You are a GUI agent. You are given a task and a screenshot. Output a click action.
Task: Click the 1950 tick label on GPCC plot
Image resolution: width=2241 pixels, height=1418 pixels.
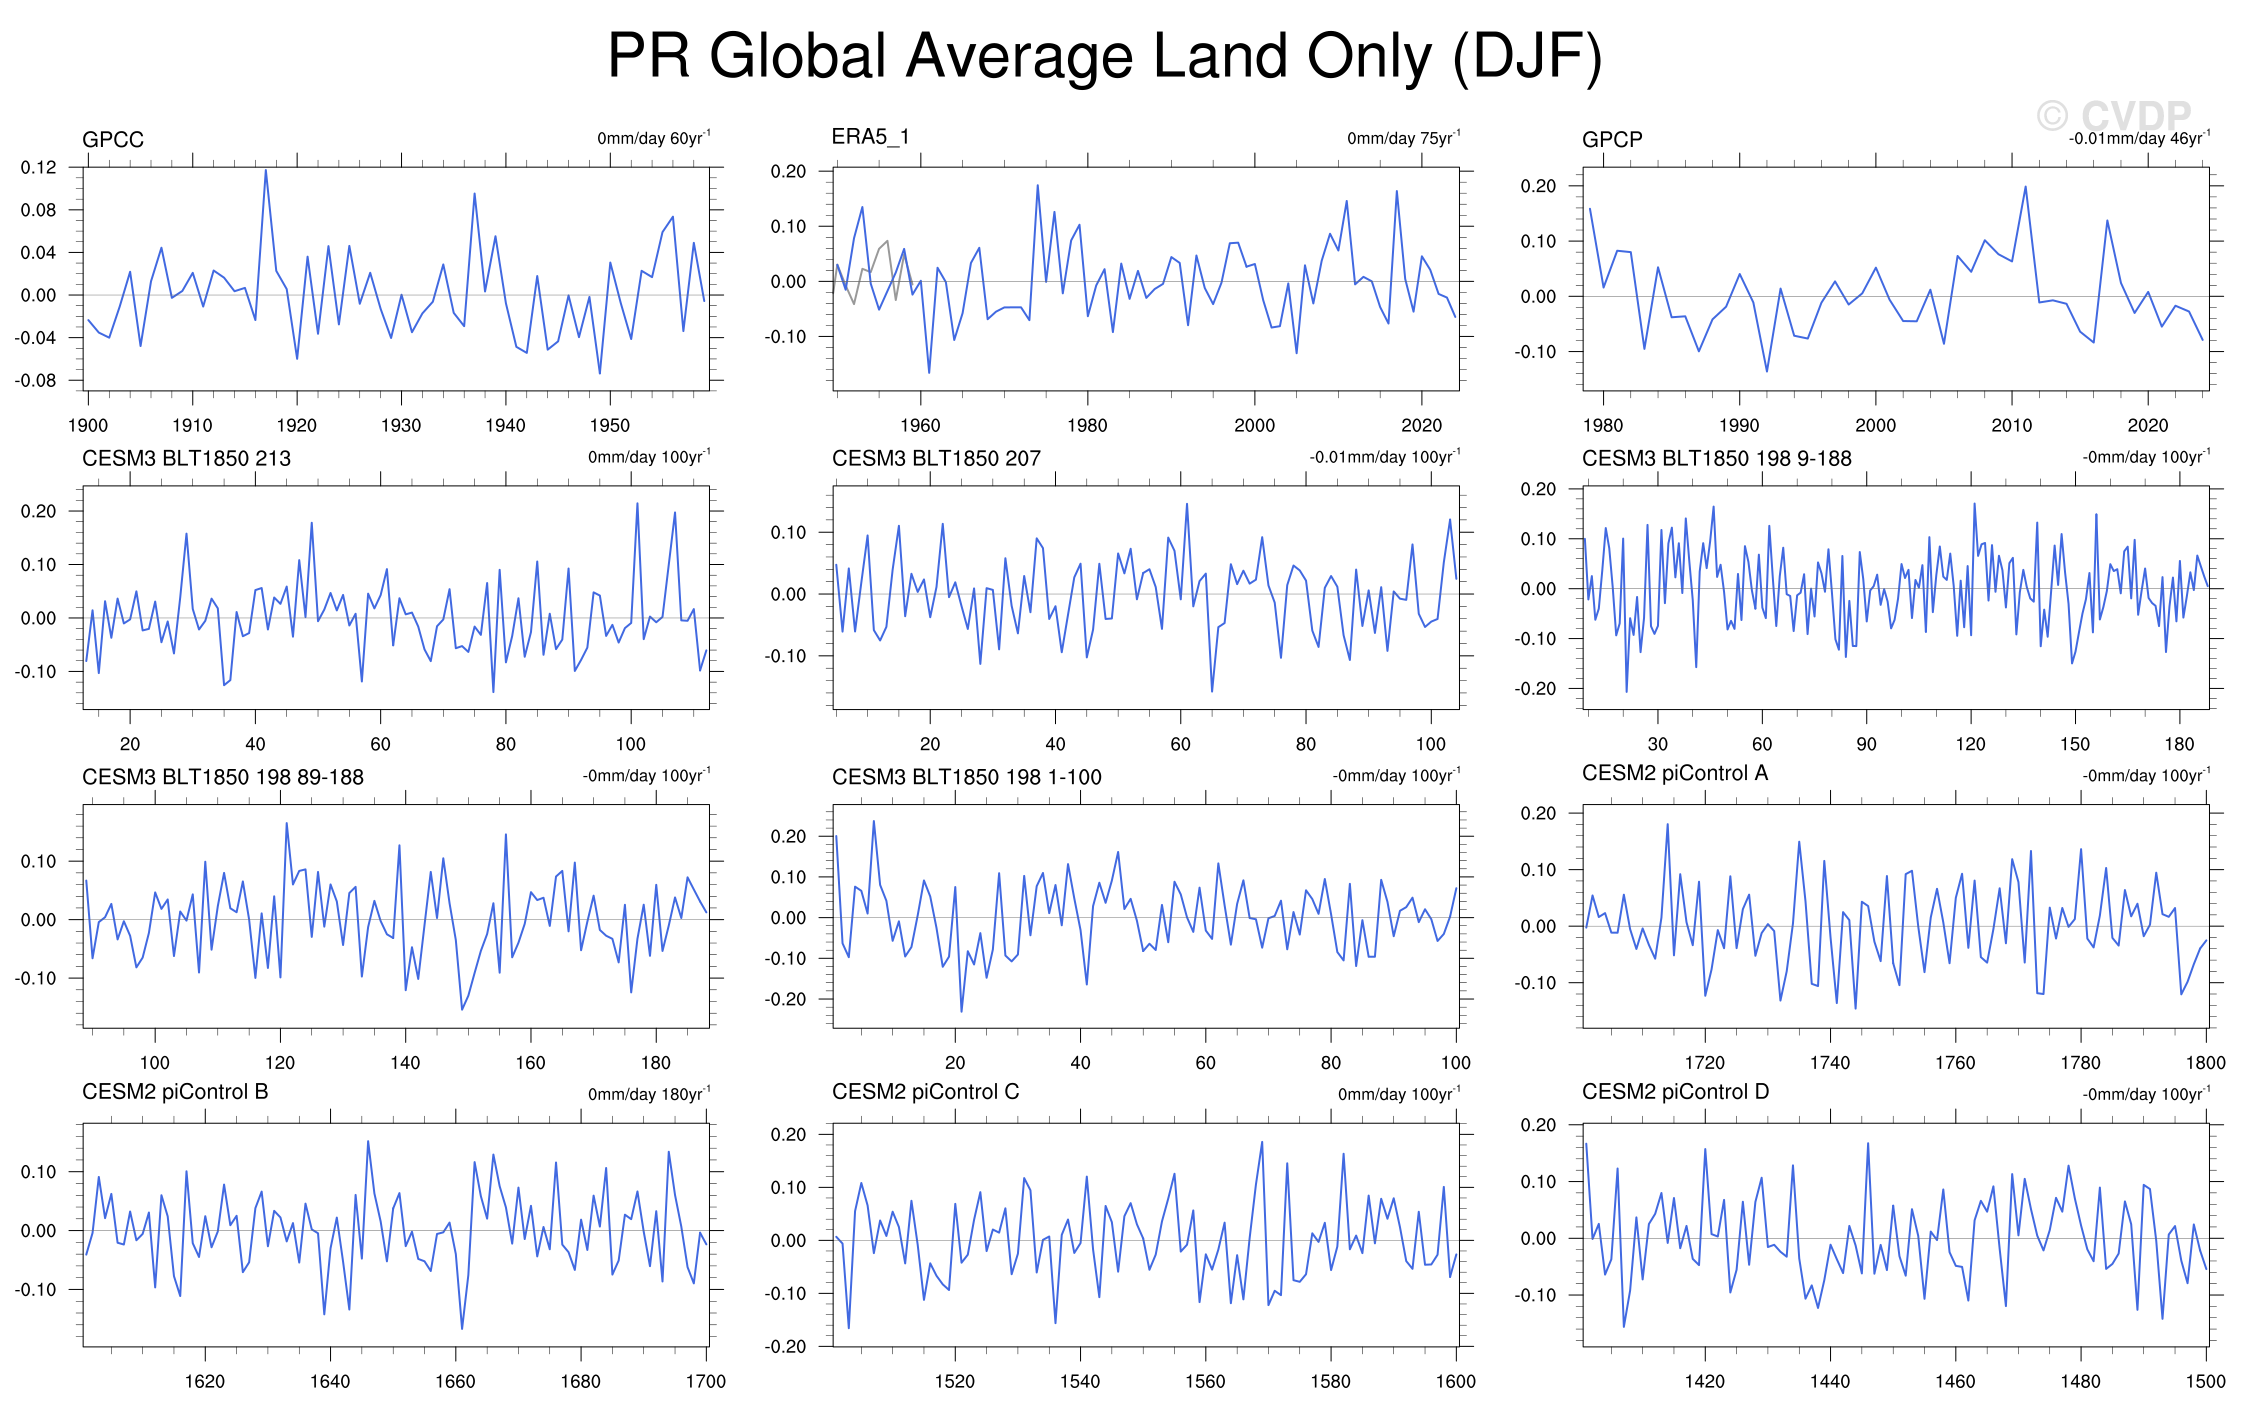click(x=609, y=426)
